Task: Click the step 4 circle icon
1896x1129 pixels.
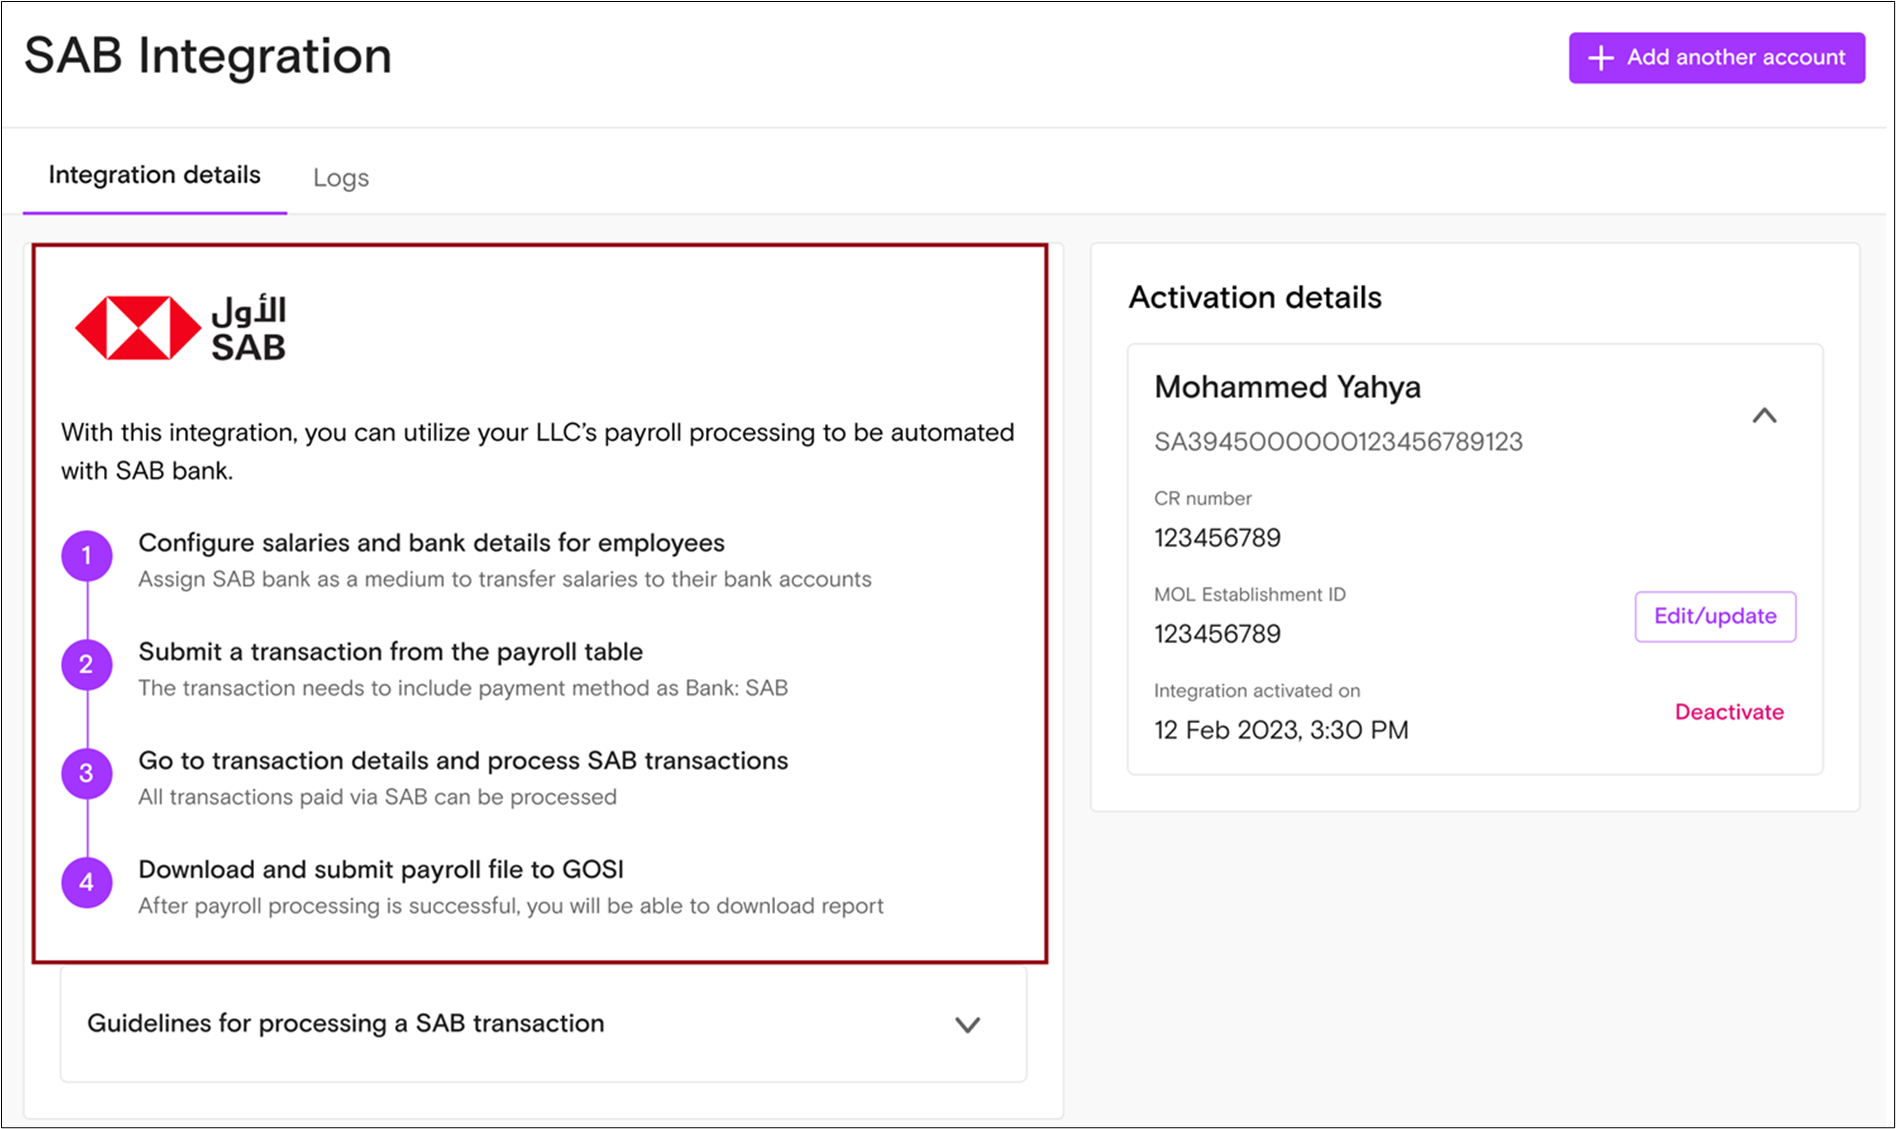Action: (x=87, y=883)
